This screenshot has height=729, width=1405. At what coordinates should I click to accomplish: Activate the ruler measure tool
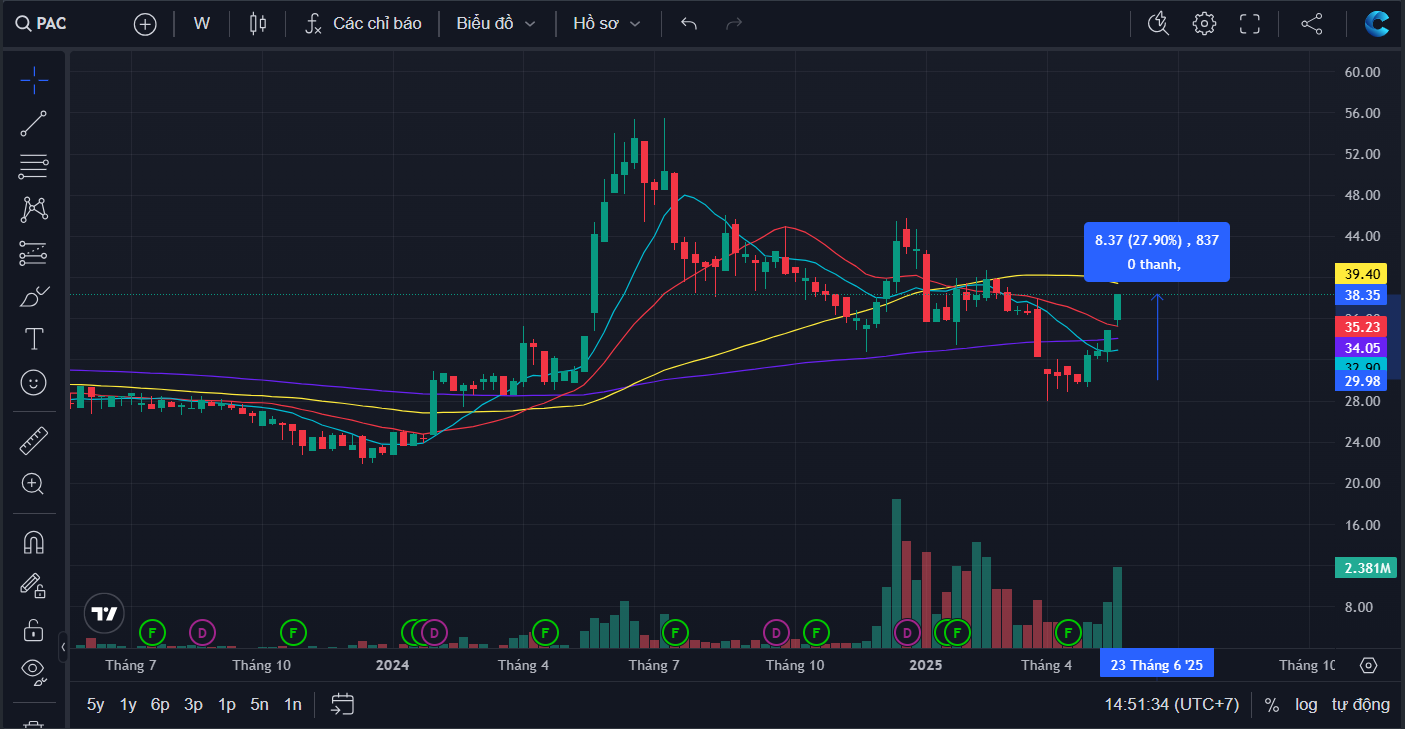point(33,440)
